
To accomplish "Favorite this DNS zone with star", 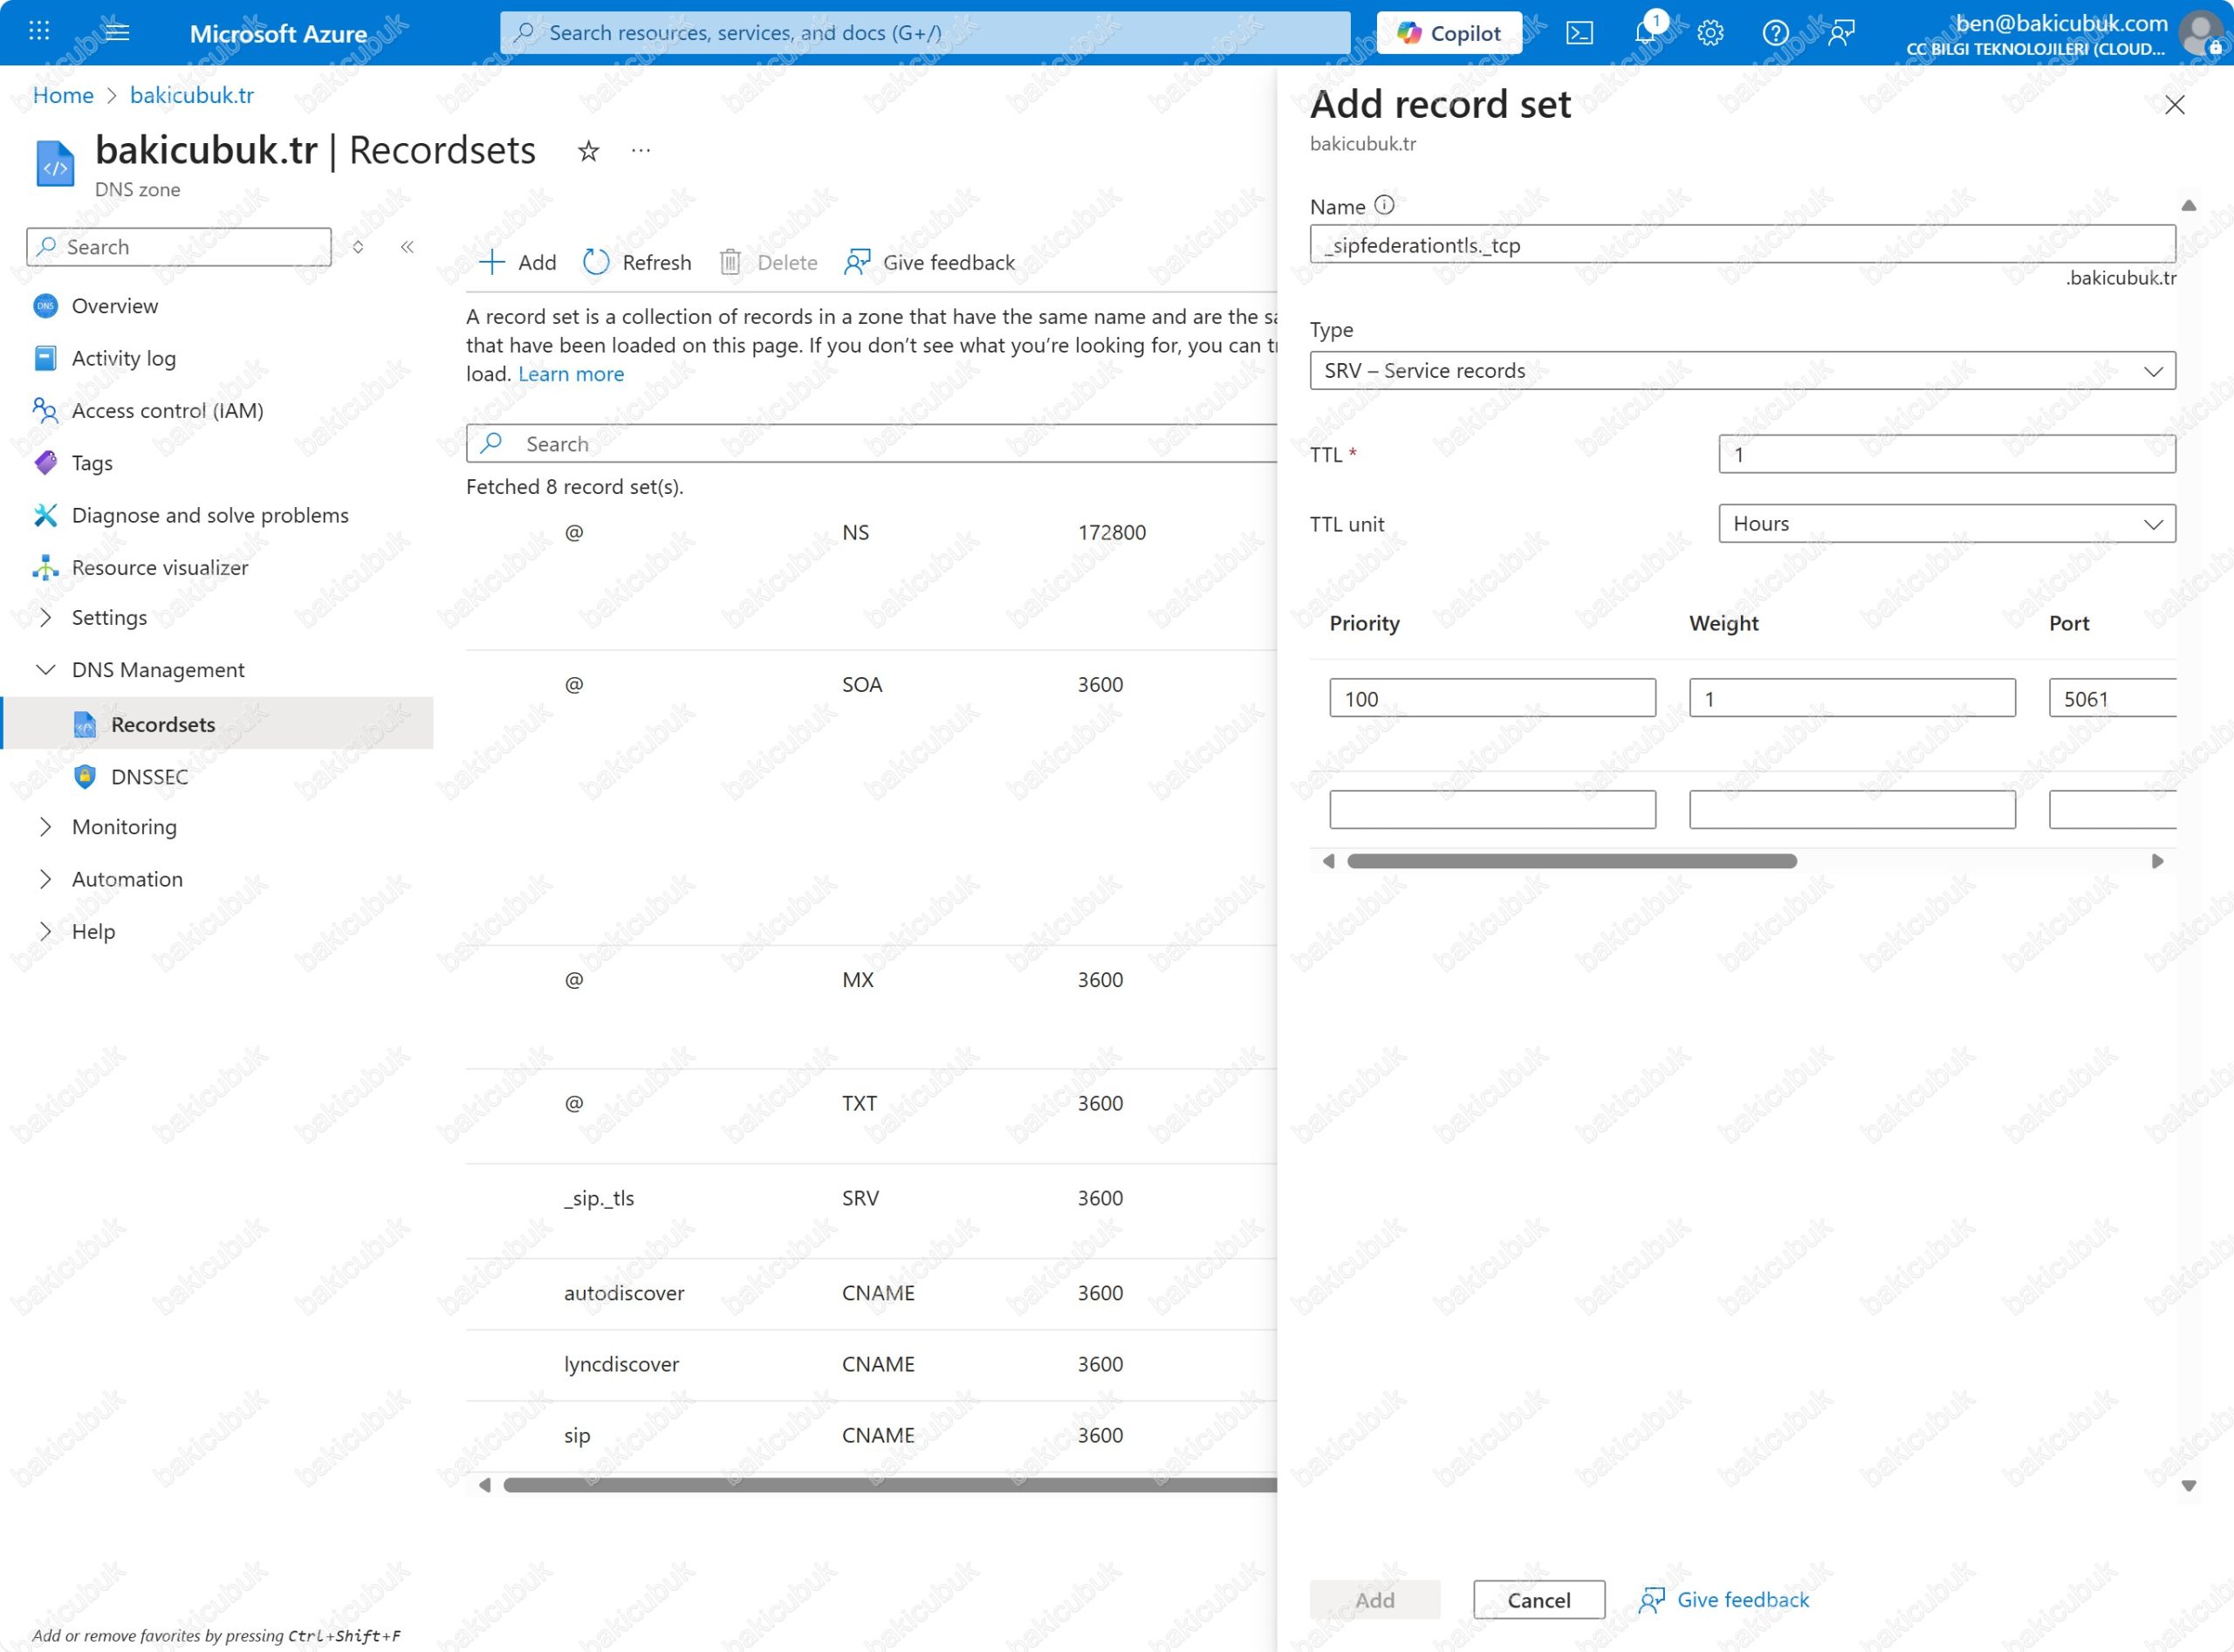I will coord(588,151).
